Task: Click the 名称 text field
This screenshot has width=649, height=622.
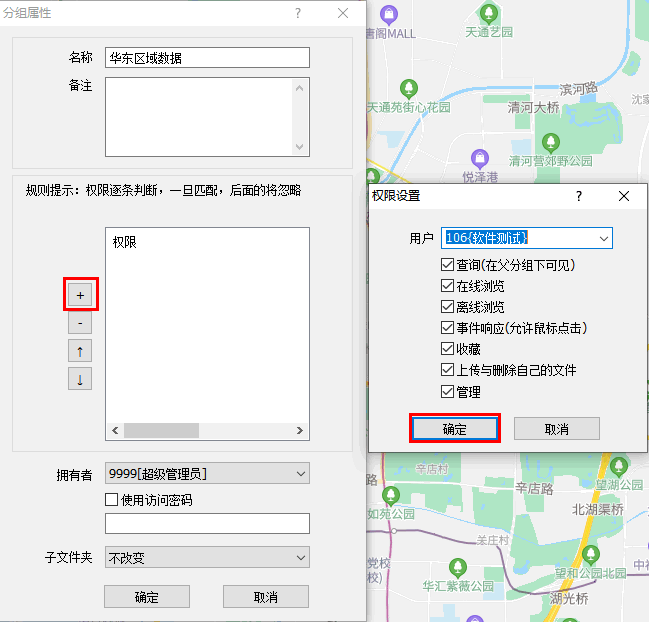Action: tap(207, 58)
